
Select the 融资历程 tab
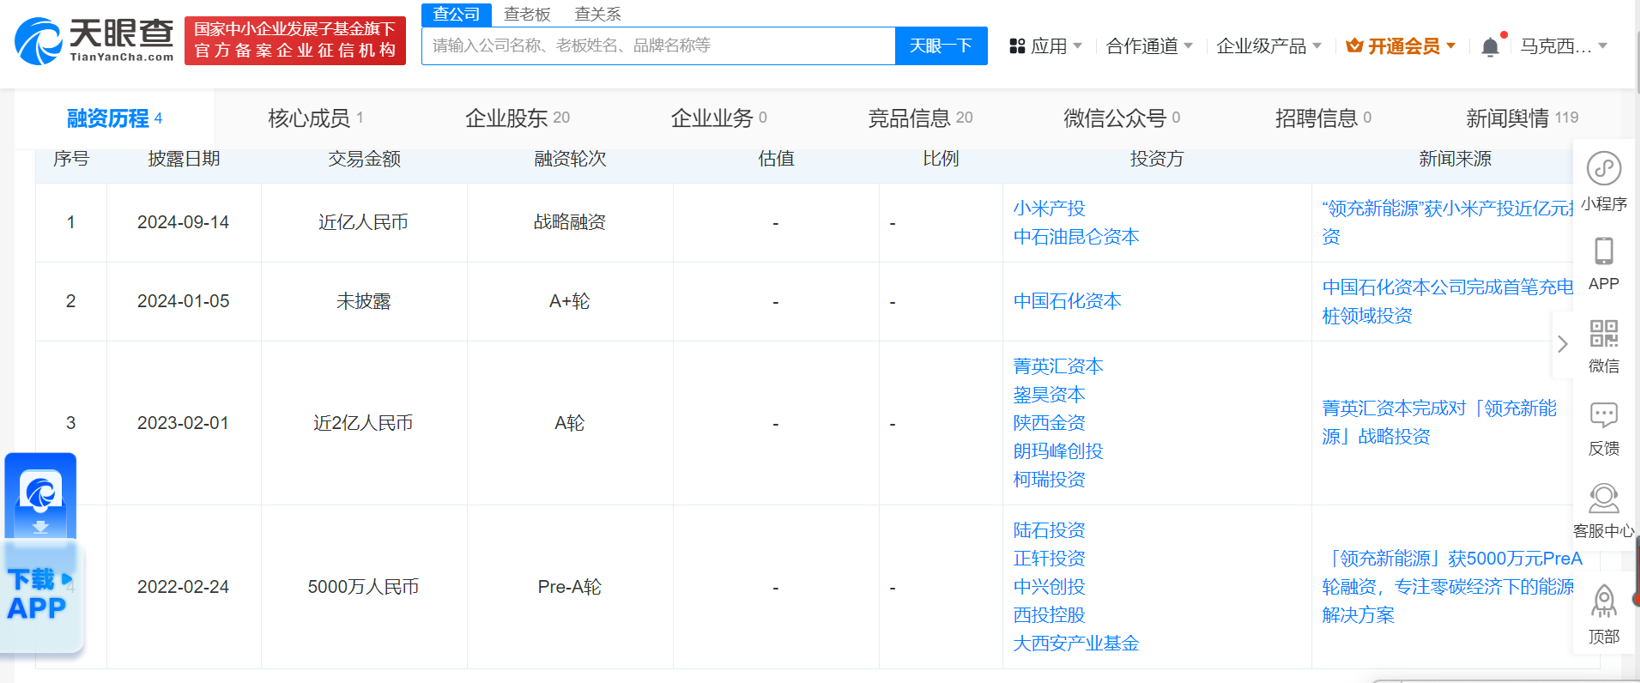click(x=114, y=118)
